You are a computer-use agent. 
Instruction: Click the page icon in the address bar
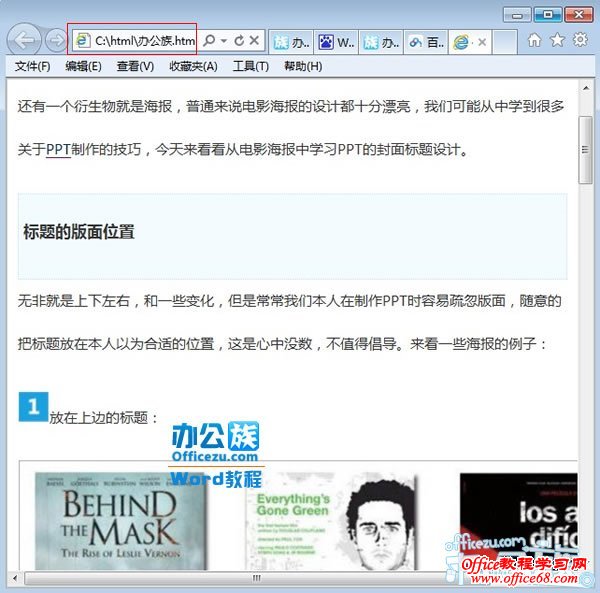82,40
